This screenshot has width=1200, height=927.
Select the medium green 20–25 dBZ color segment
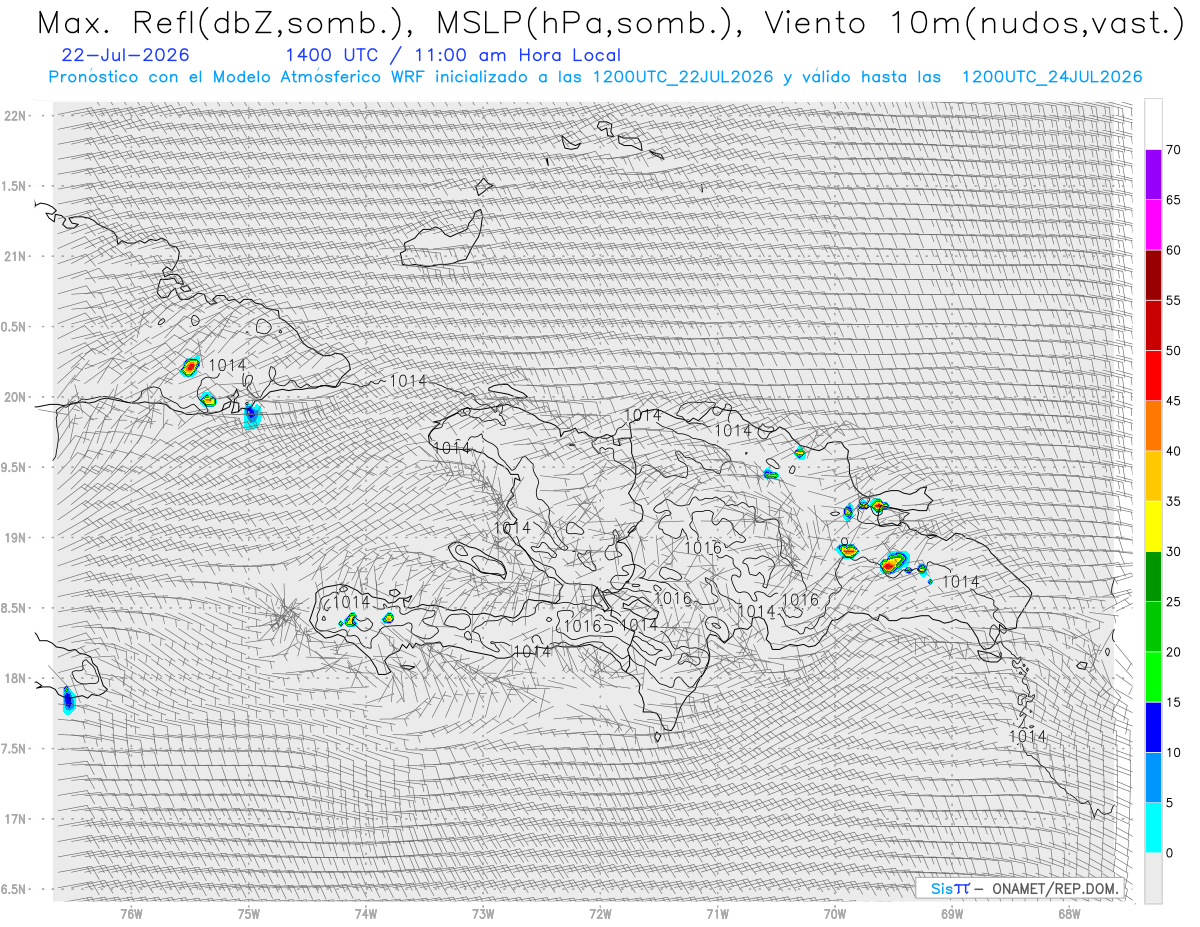tap(1153, 627)
